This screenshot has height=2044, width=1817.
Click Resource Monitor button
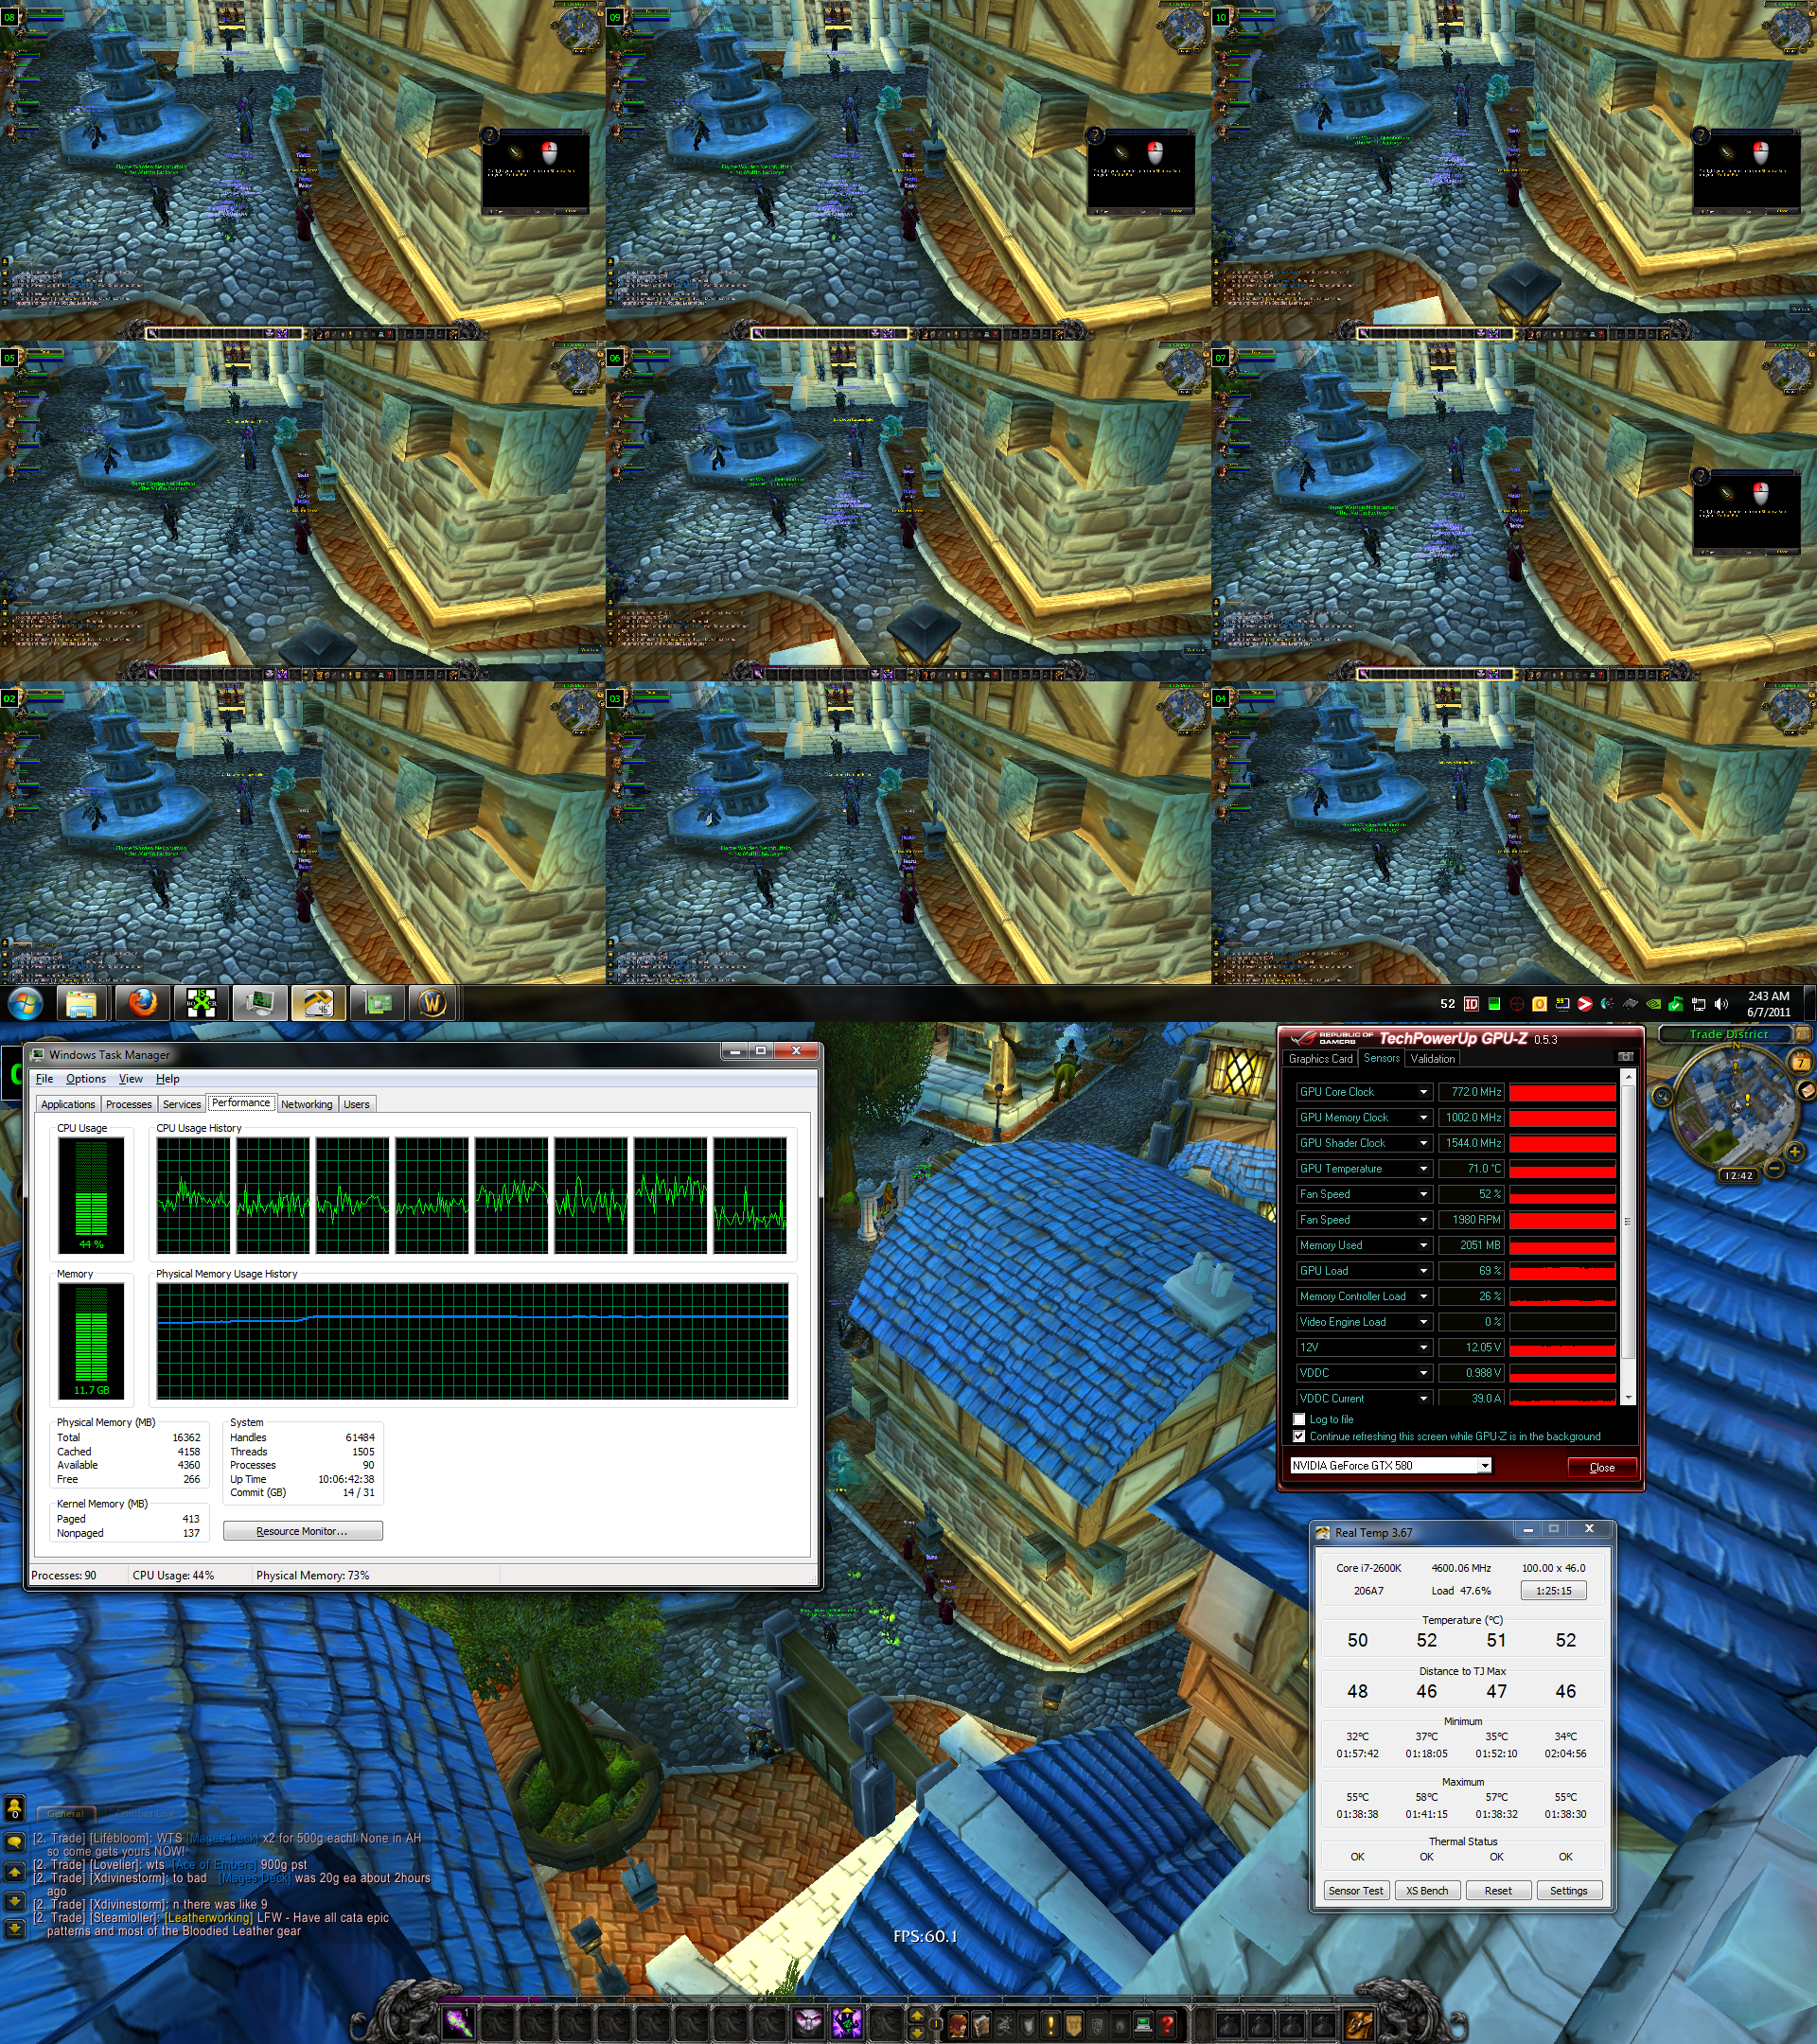(302, 1531)
